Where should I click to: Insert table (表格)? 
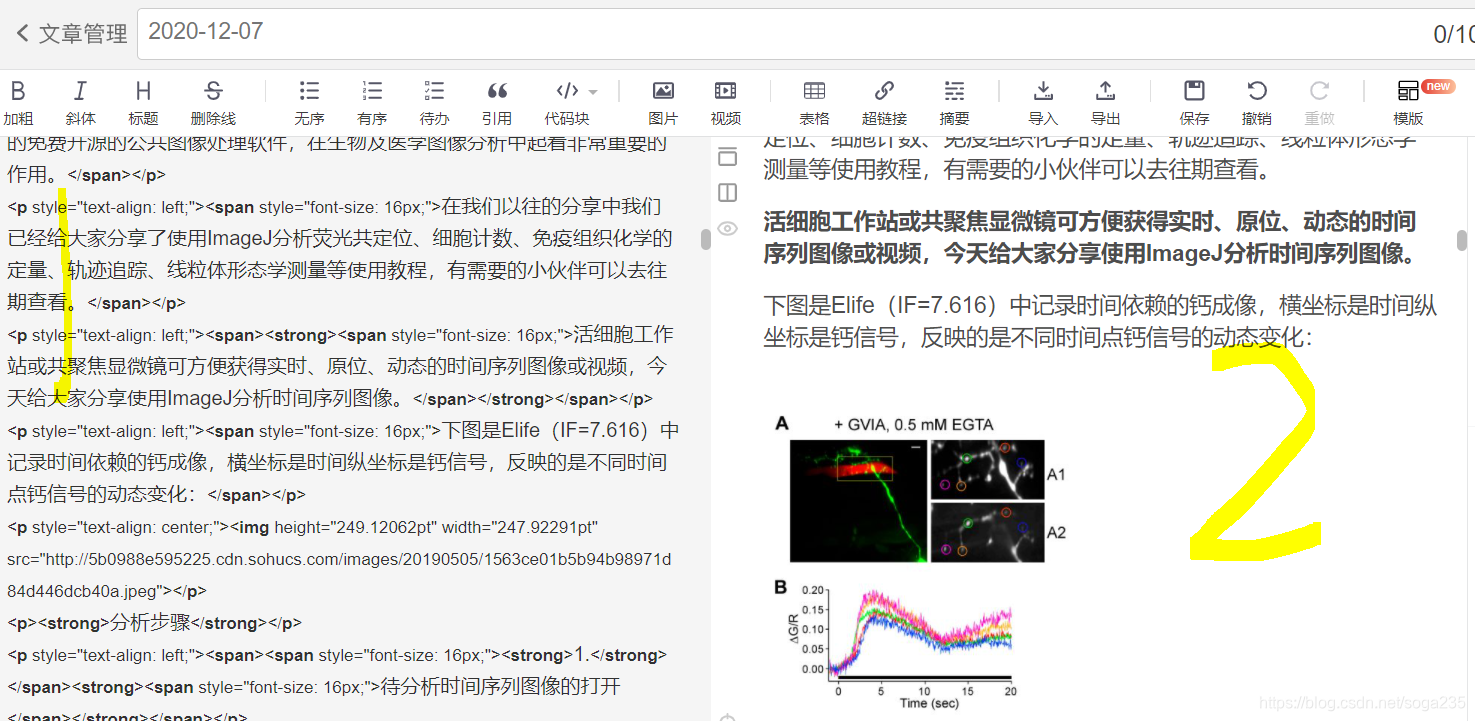(814, 102)
